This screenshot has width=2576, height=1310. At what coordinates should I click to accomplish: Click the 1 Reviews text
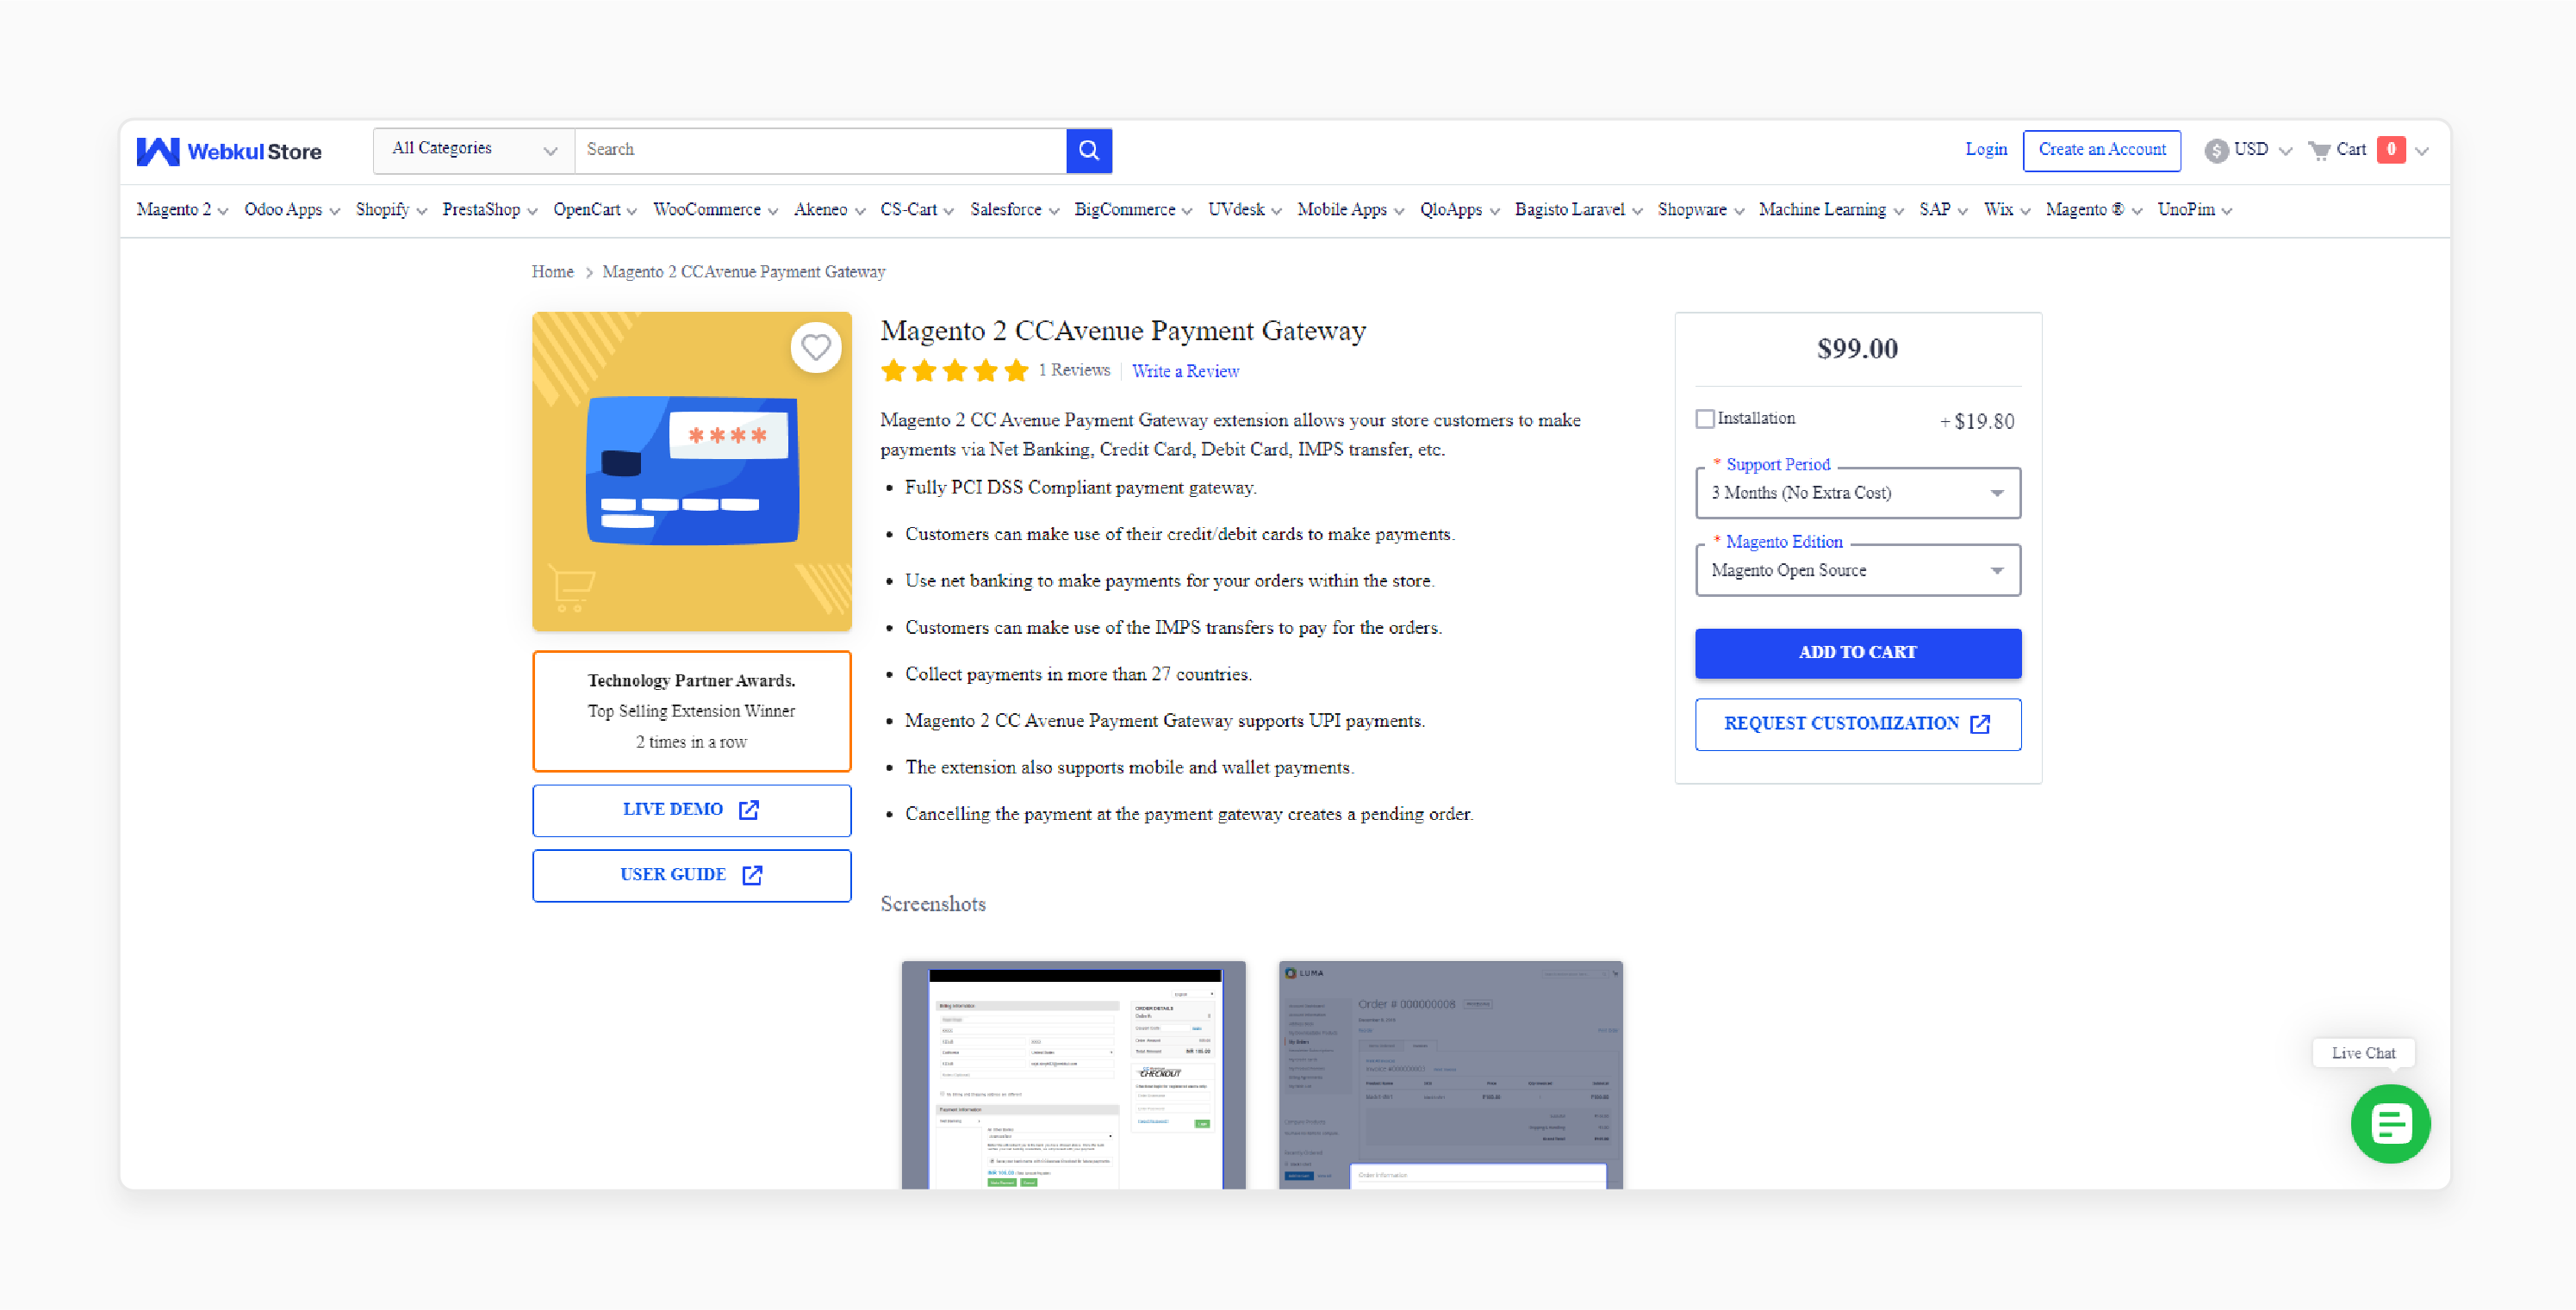1074,370
